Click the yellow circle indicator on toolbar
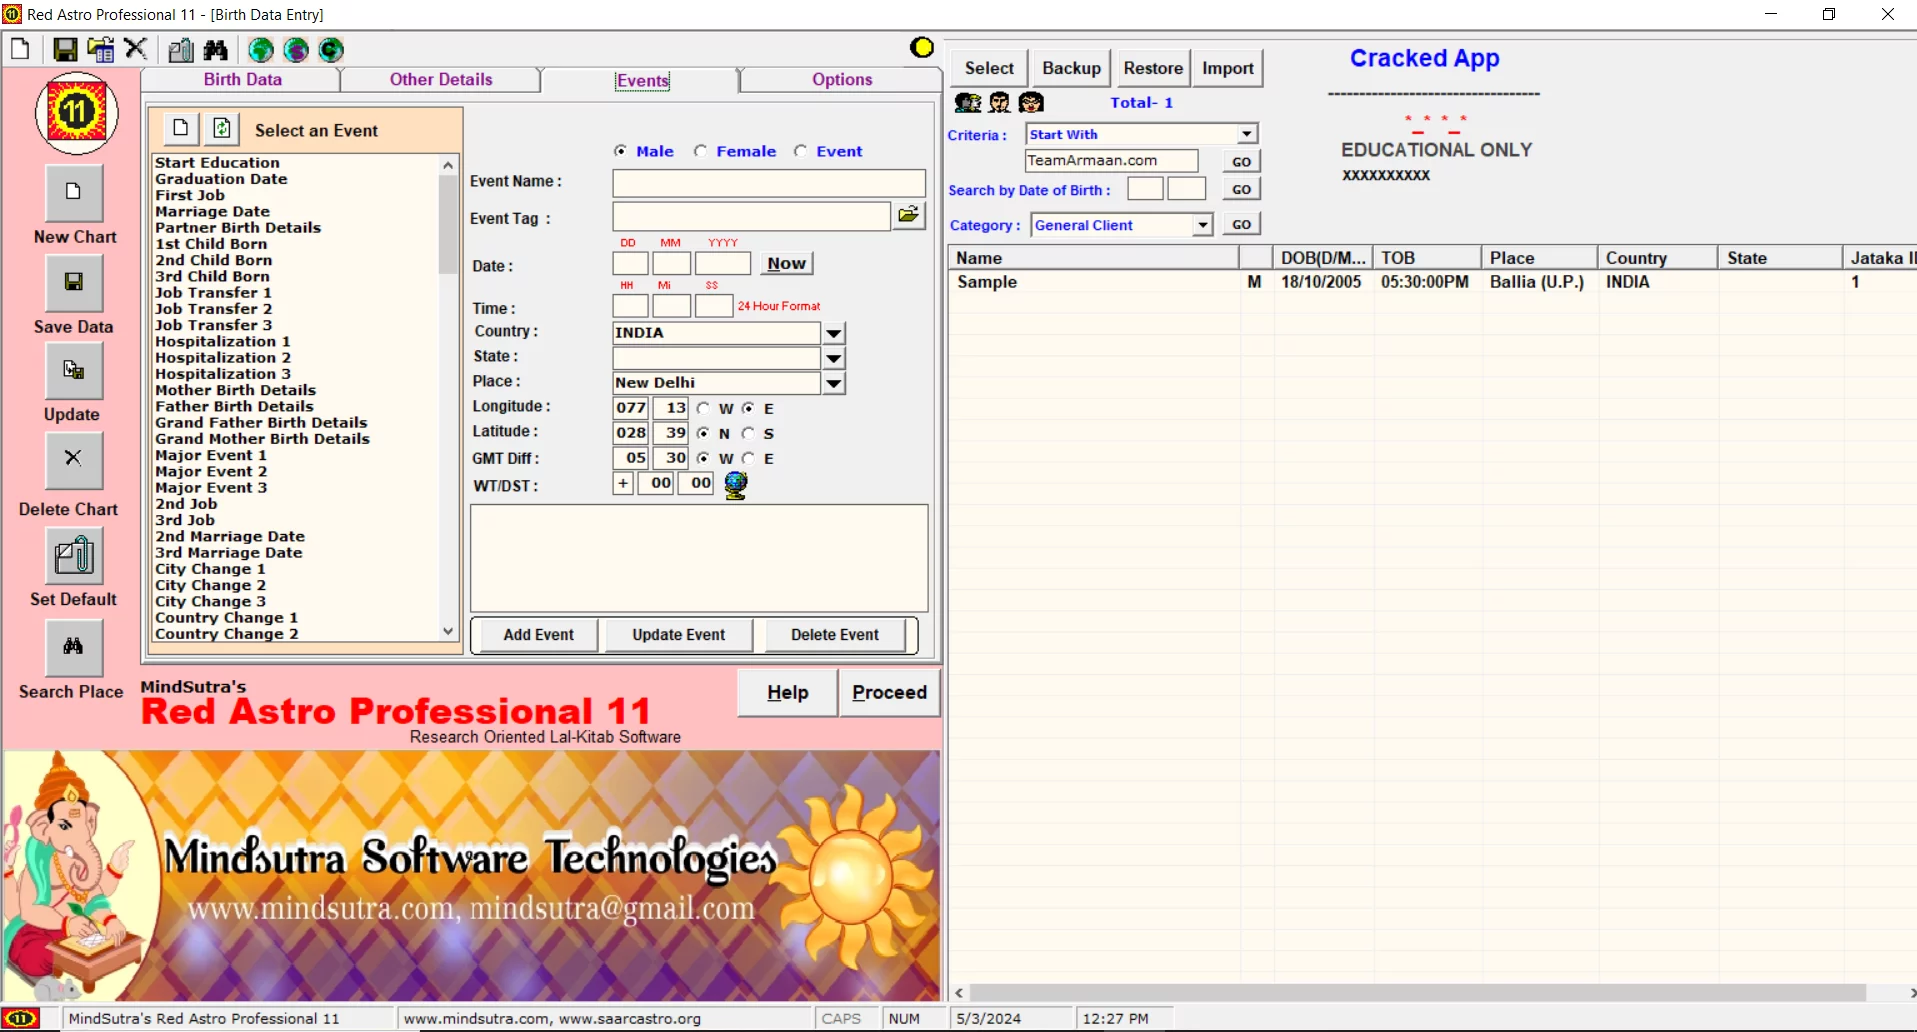The height and width of the screenshot is (1032, 1917). (922, 47)
